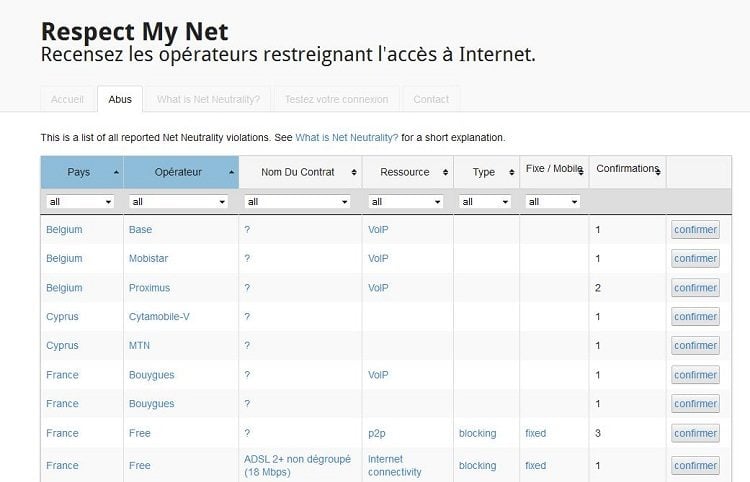Go to the Contact tab
Screen dimensions: 750x482
pos(431,99)
